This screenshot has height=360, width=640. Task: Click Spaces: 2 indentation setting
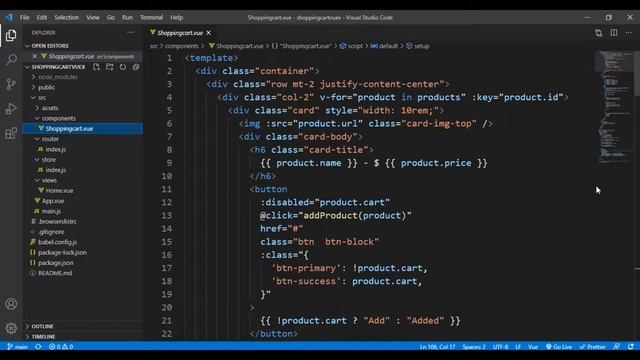pos(474,347)
